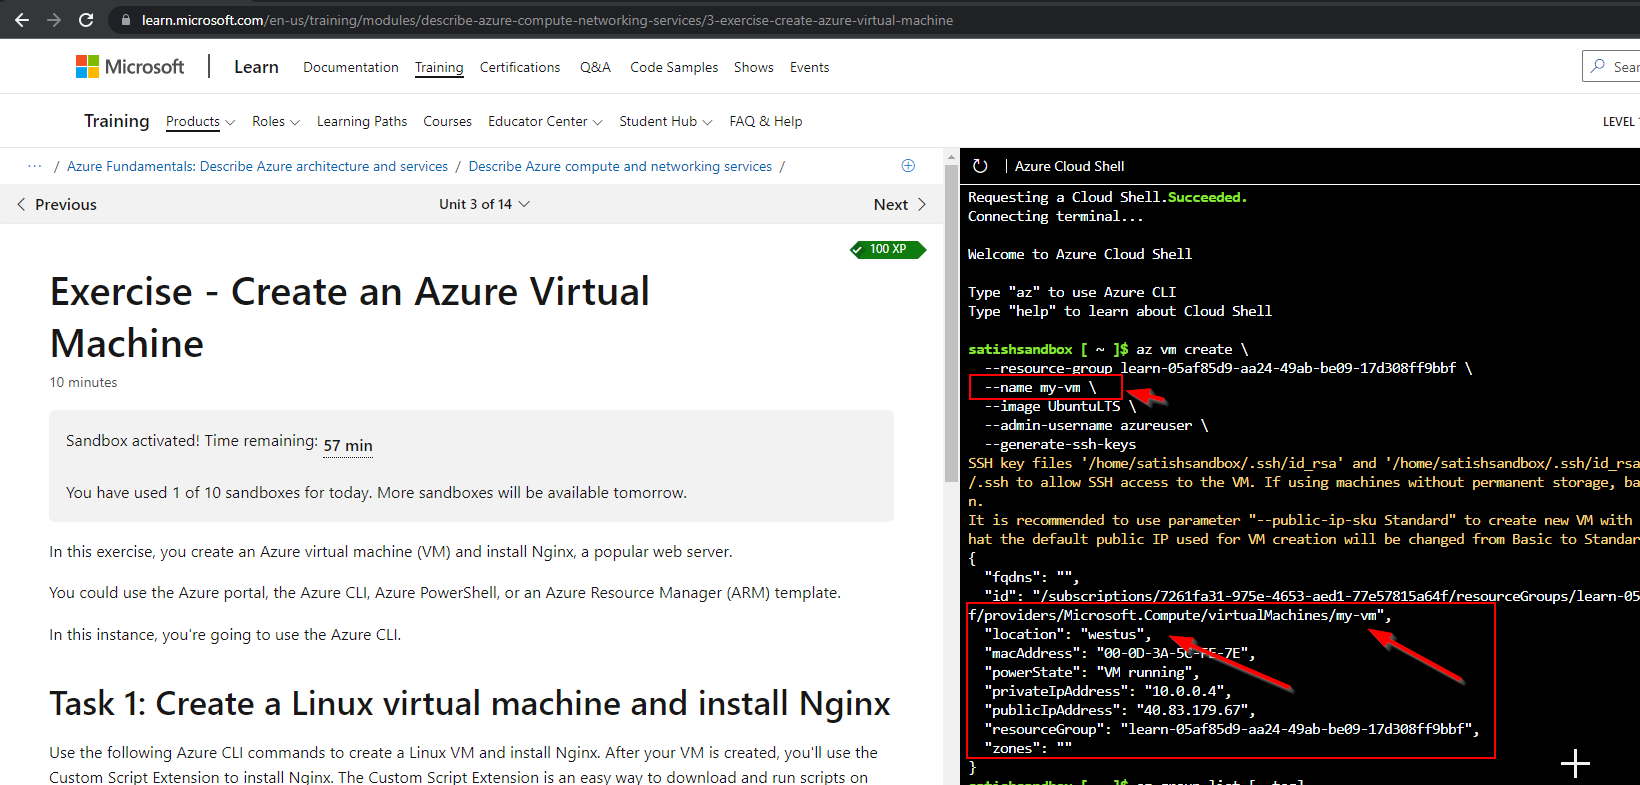Go to the Next unit
Viewport: 1640px width, 785px height.
click(900, 204)
